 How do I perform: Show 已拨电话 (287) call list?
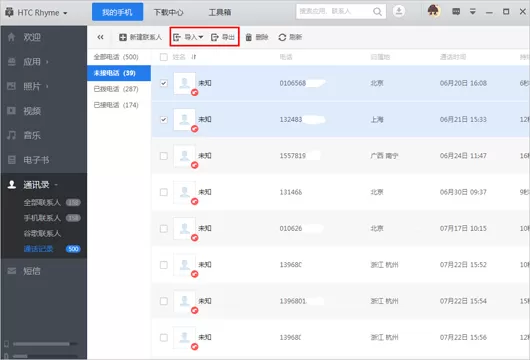click(x=116, y=89)
